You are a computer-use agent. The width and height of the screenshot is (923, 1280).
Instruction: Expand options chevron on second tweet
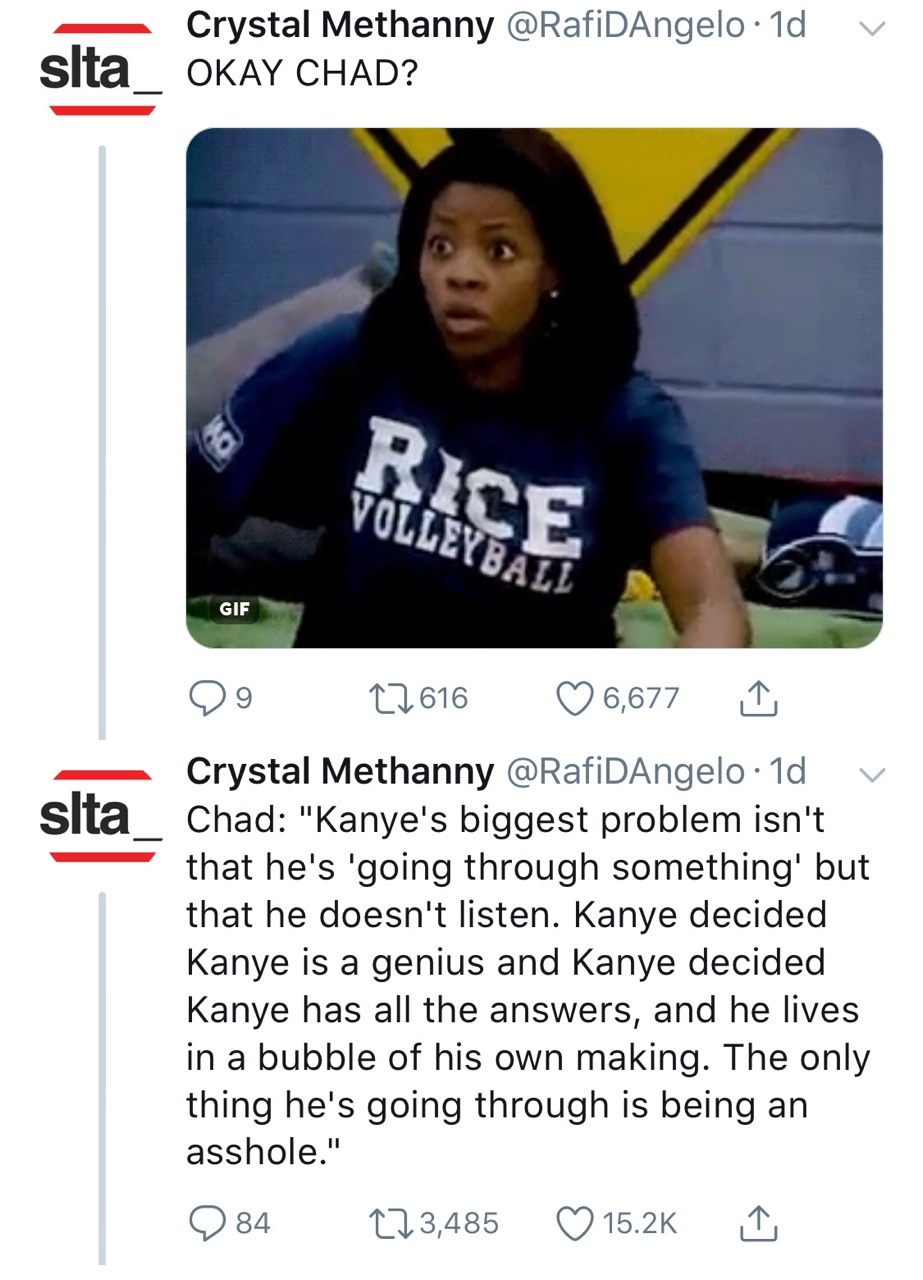872,774
